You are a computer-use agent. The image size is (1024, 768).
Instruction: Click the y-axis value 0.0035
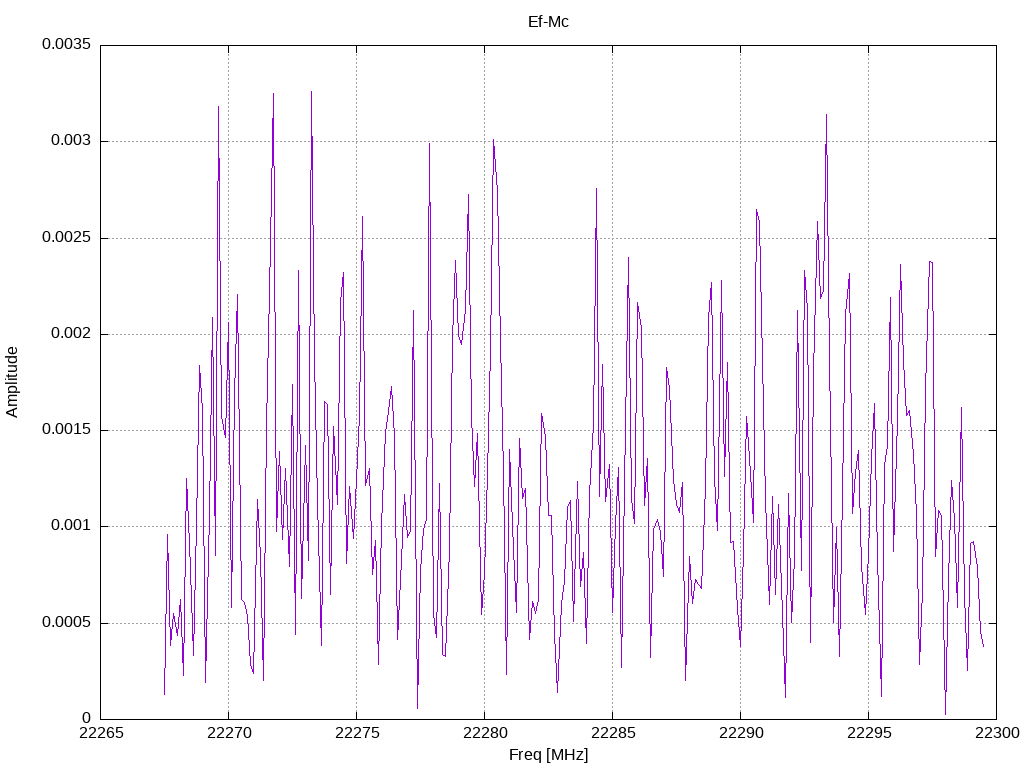[x=67, y=44]
